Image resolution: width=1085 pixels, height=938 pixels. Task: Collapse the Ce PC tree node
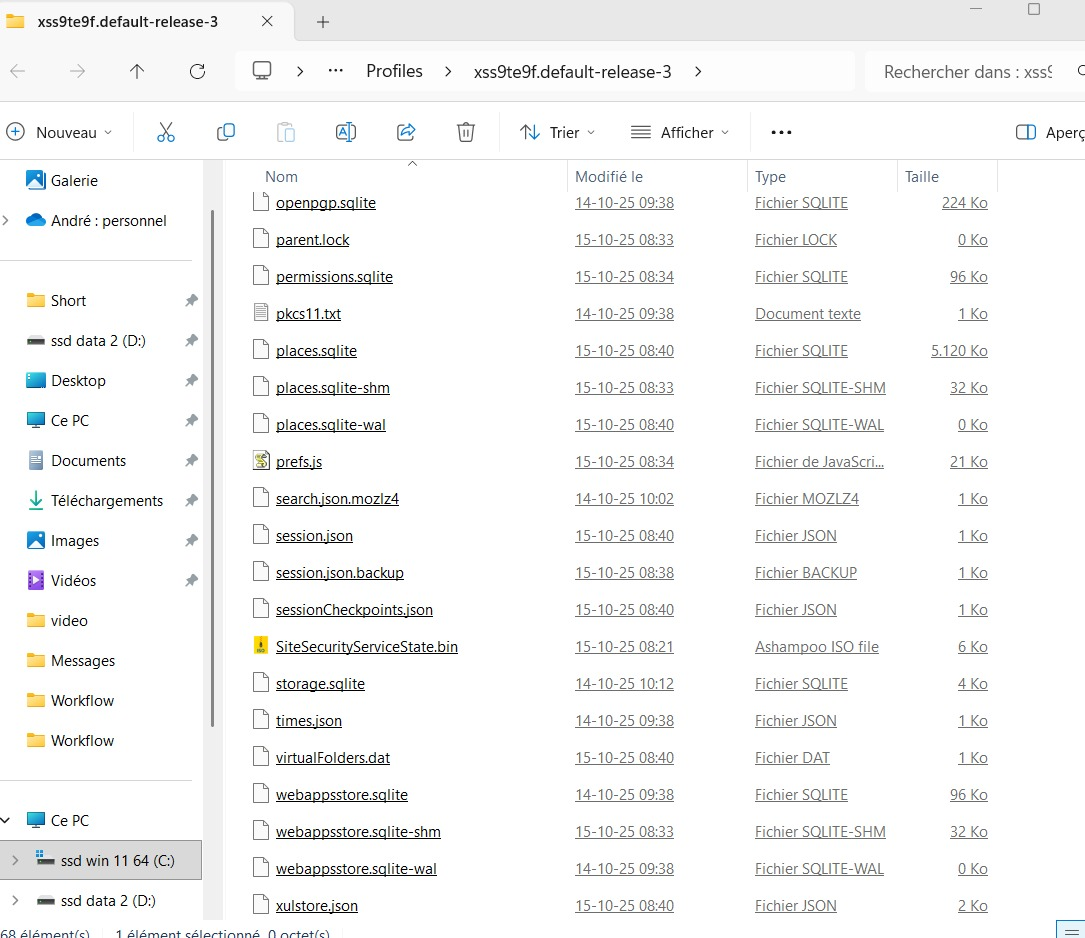tap(8, 820)
